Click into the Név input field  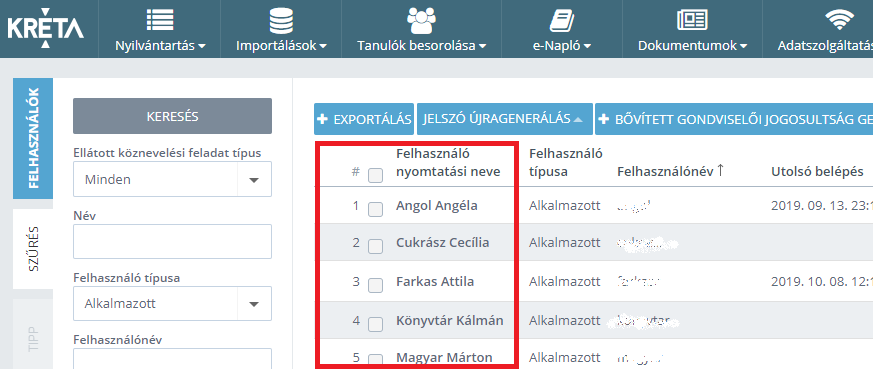pos(173,242)
